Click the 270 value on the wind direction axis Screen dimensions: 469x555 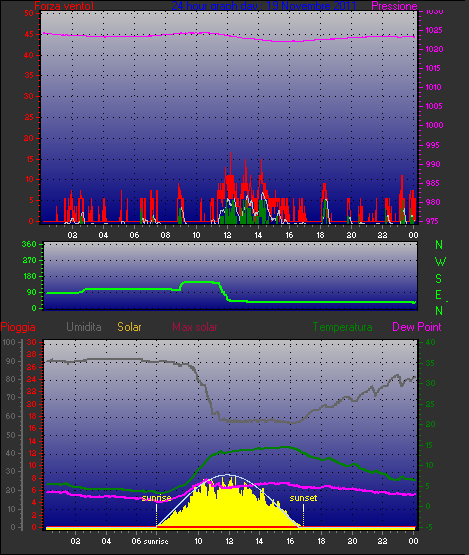[29, 260]
